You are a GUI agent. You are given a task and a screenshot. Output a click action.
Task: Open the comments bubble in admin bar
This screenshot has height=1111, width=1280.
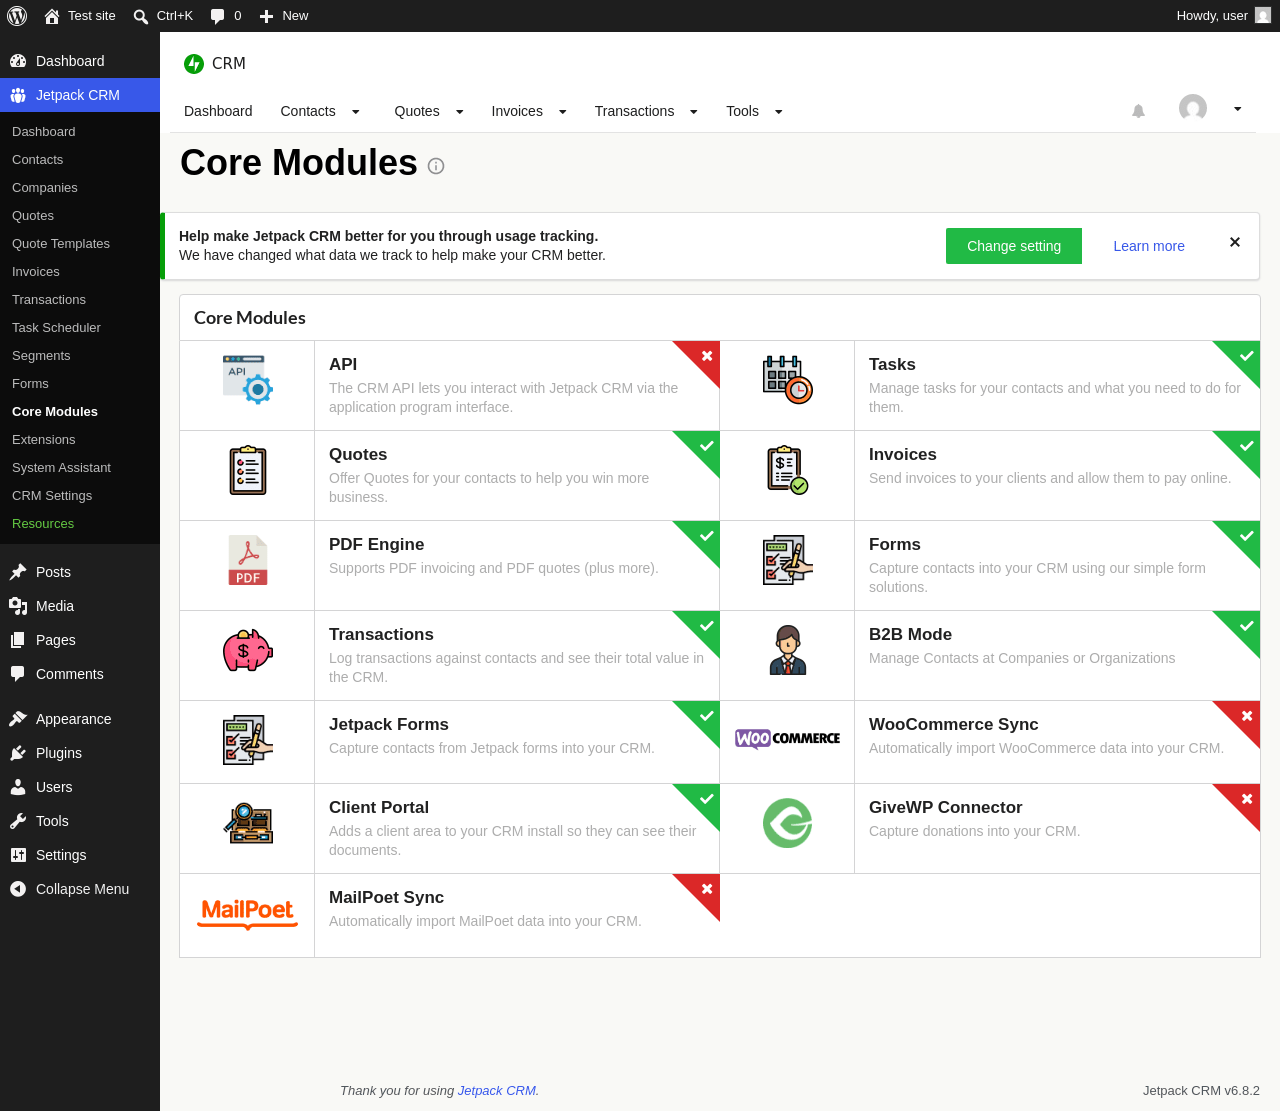point(217,16)
